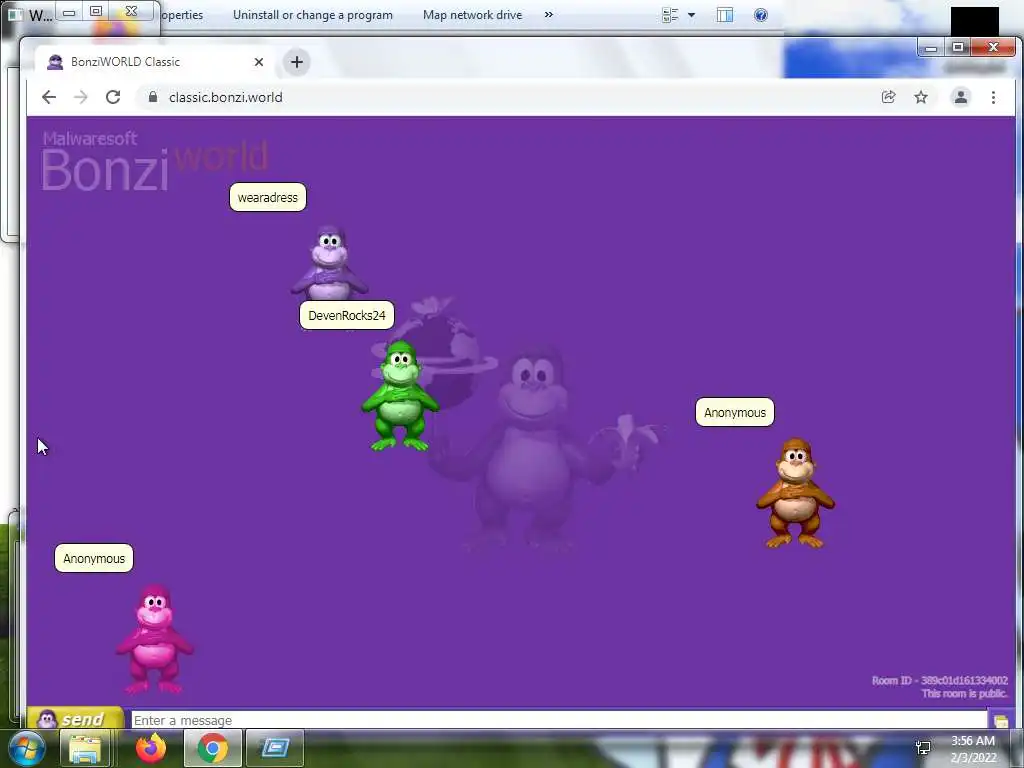Open the Chrome profile avatar
Viewport: 1024px width, 768px height.
961,97
